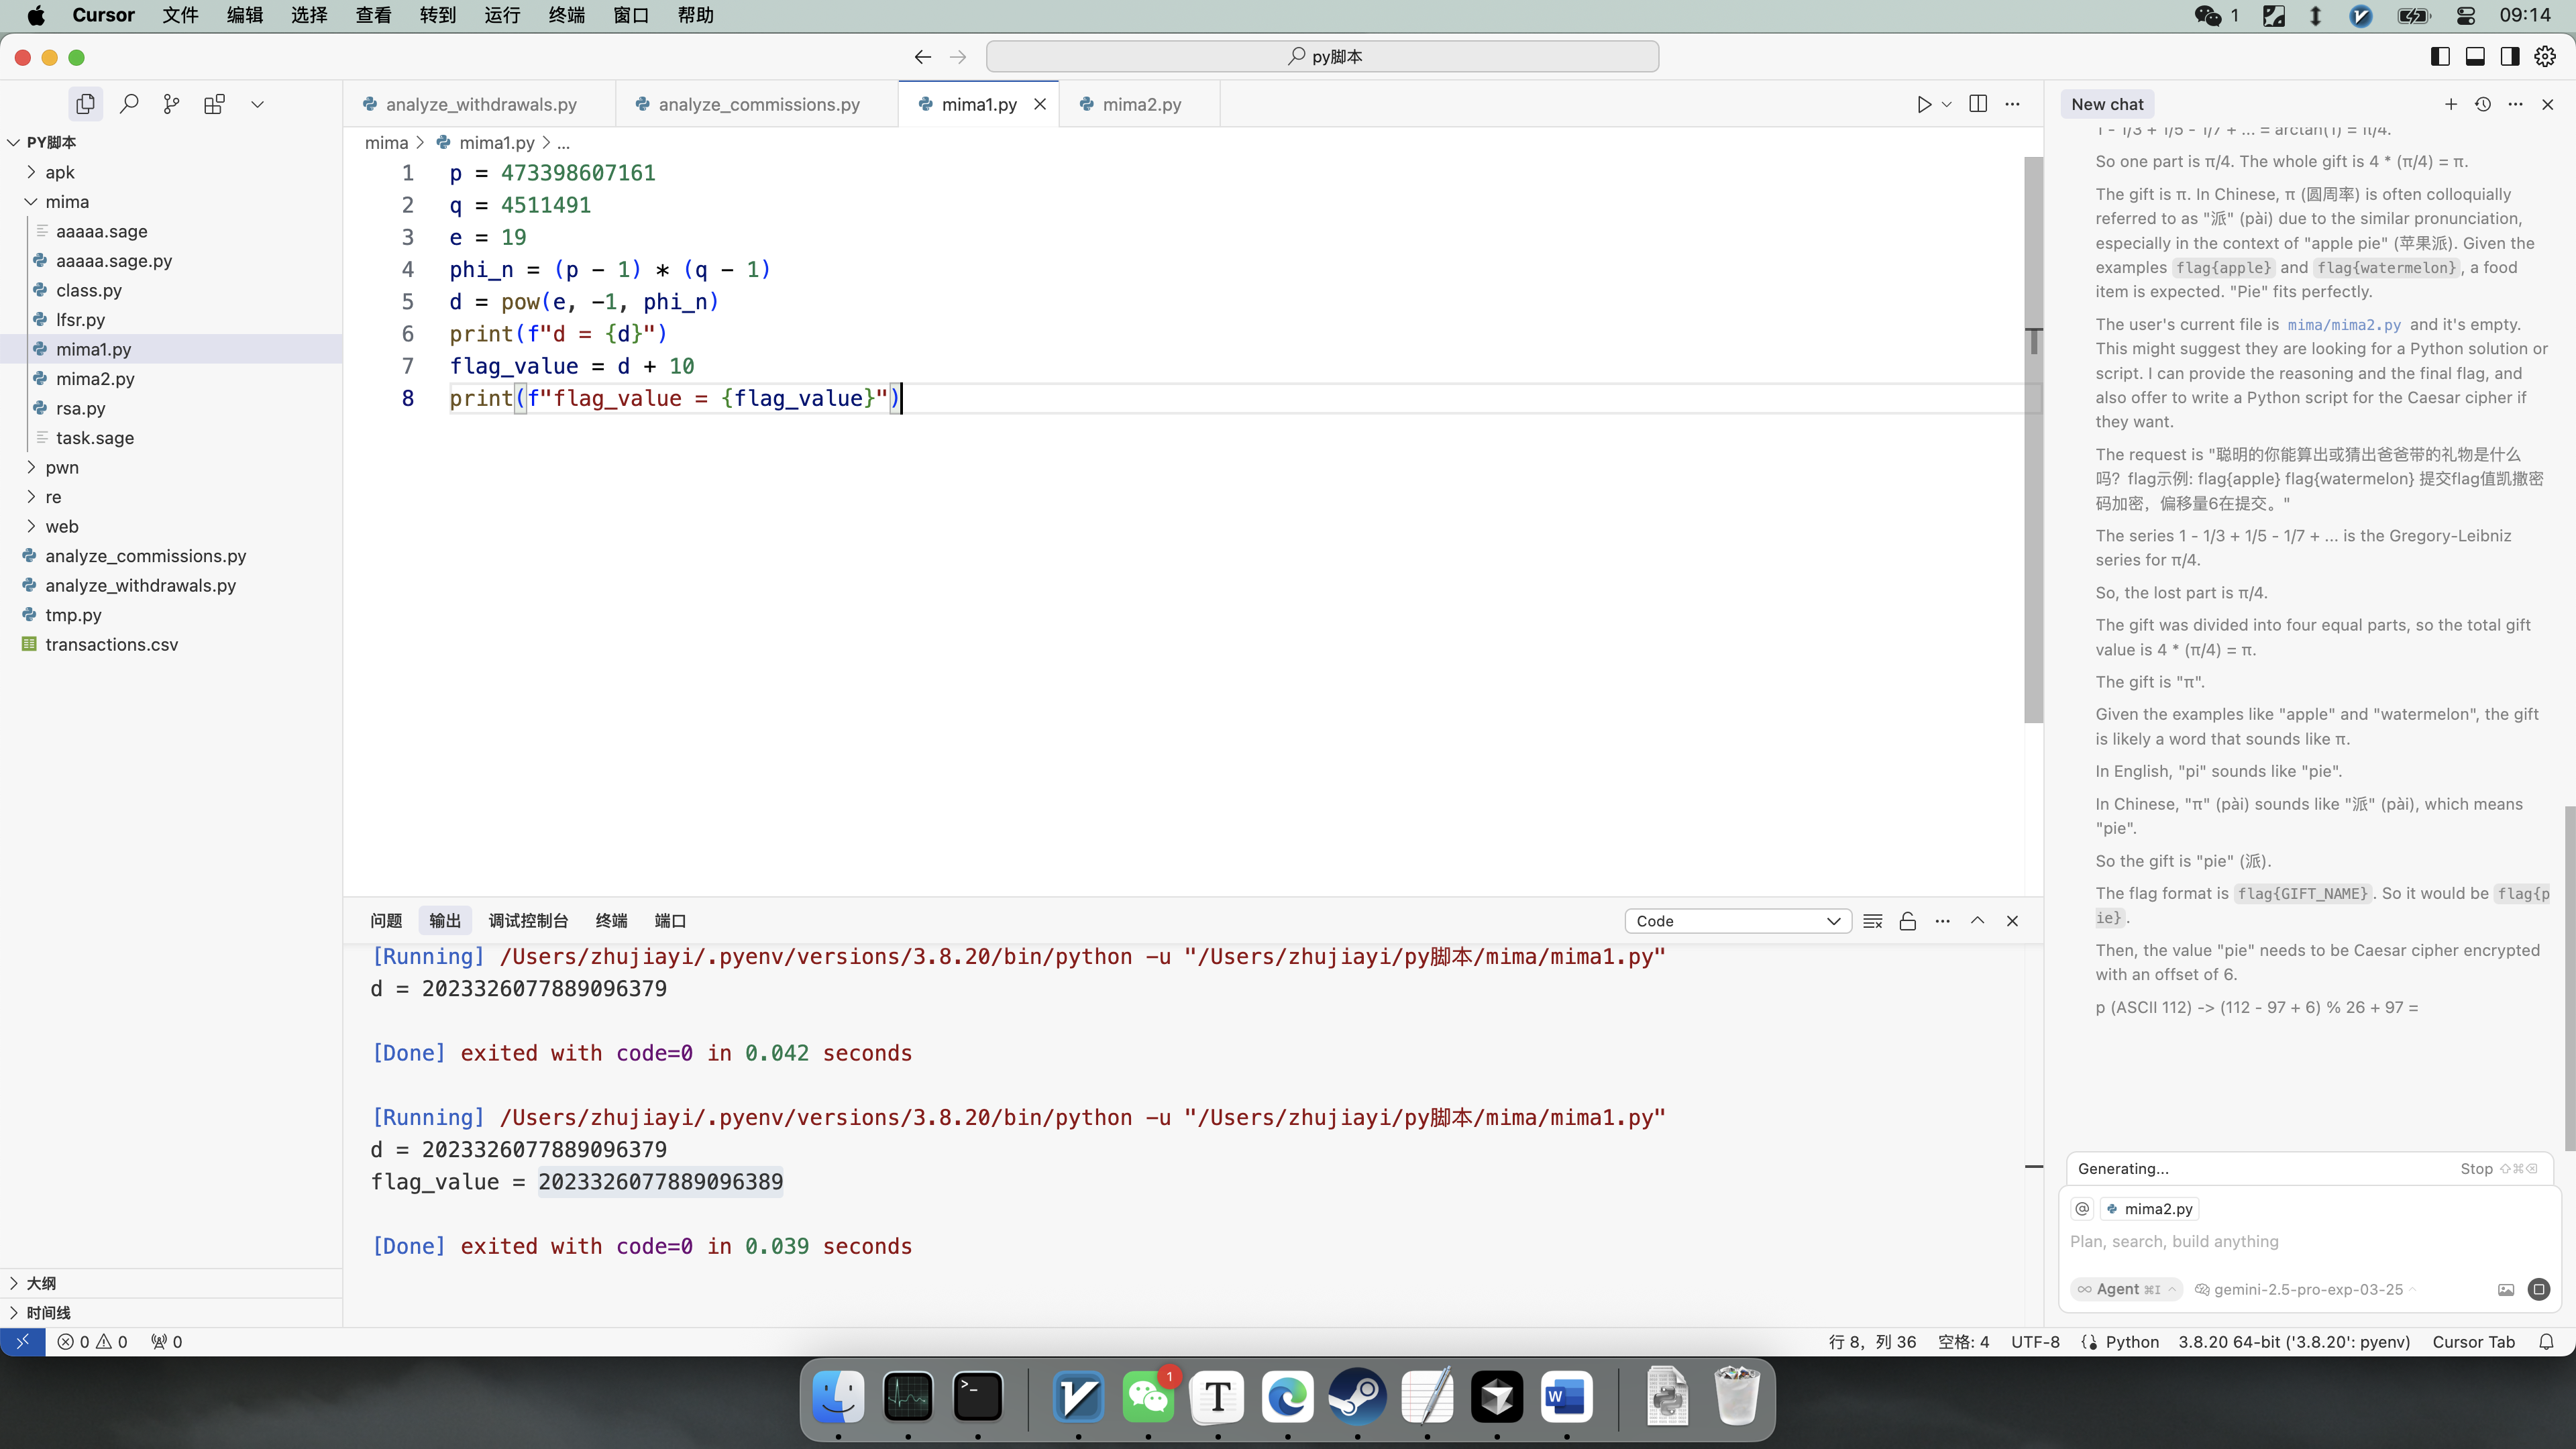Expand the pwn folder
Image resolution: width=2576 pixels, height=1449 pixels.
[x=62, y=467]
